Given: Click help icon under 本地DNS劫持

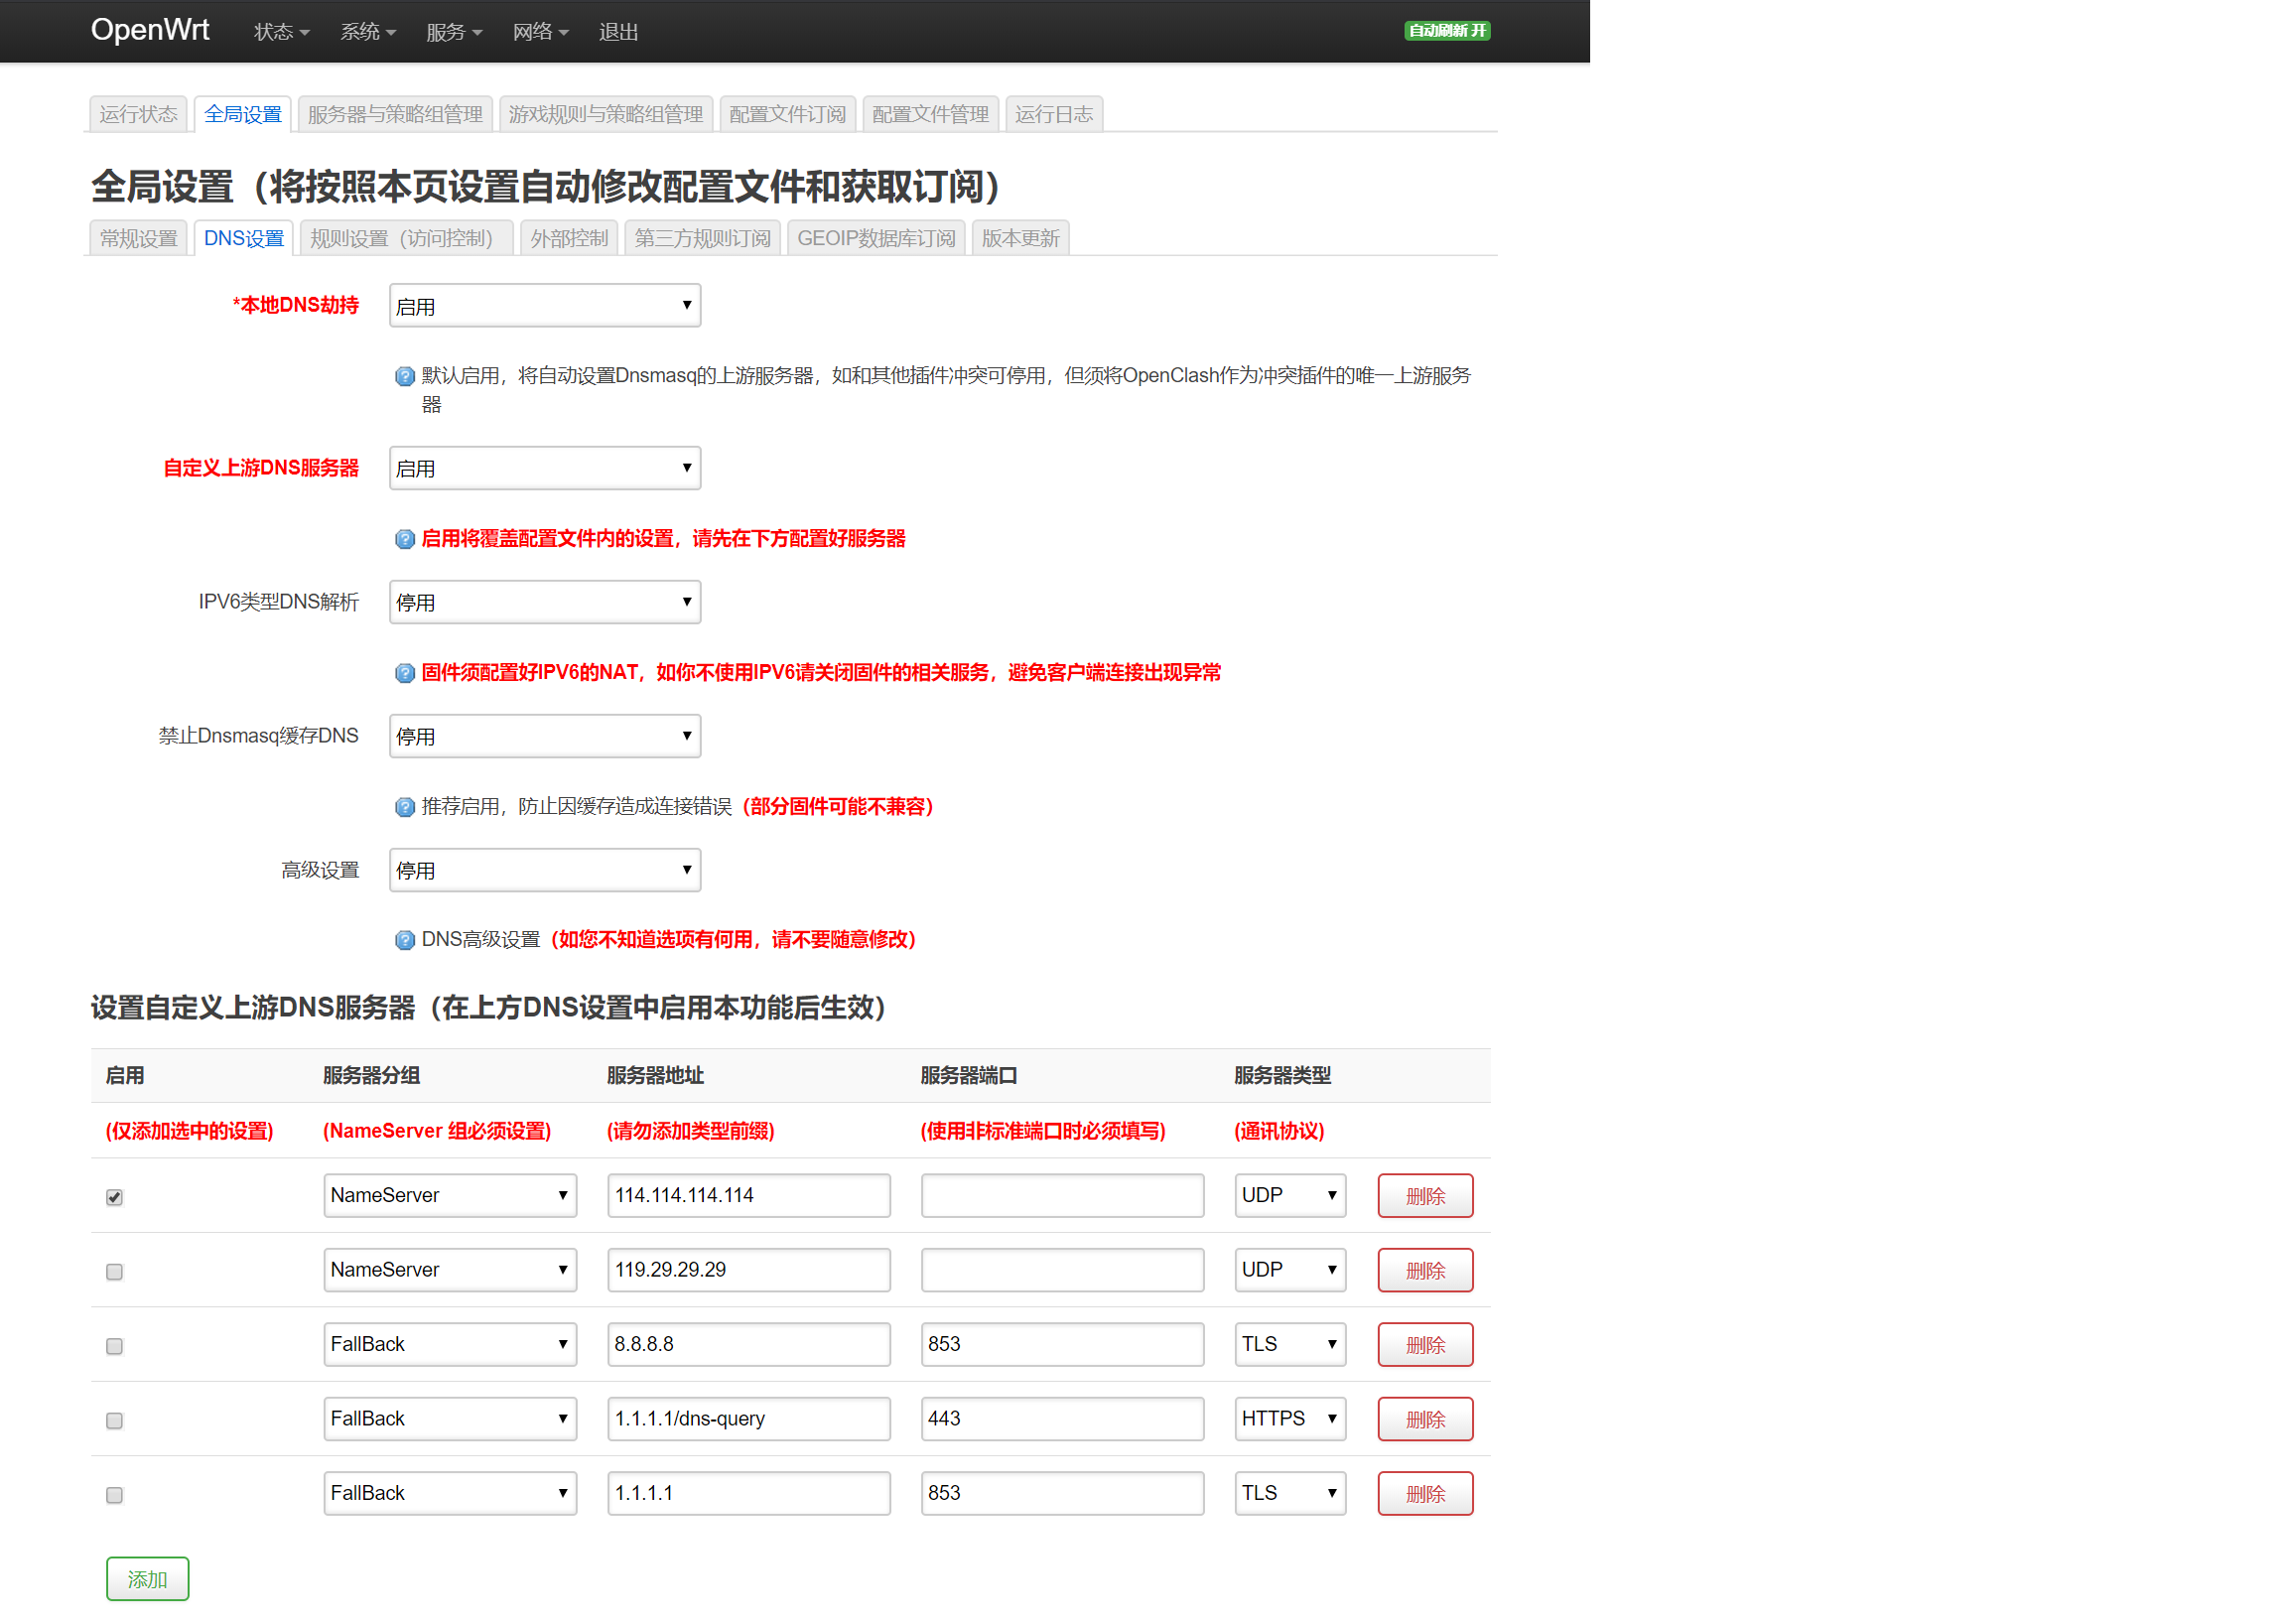Looking at the screenshot, I should click(x=404, y=376).
